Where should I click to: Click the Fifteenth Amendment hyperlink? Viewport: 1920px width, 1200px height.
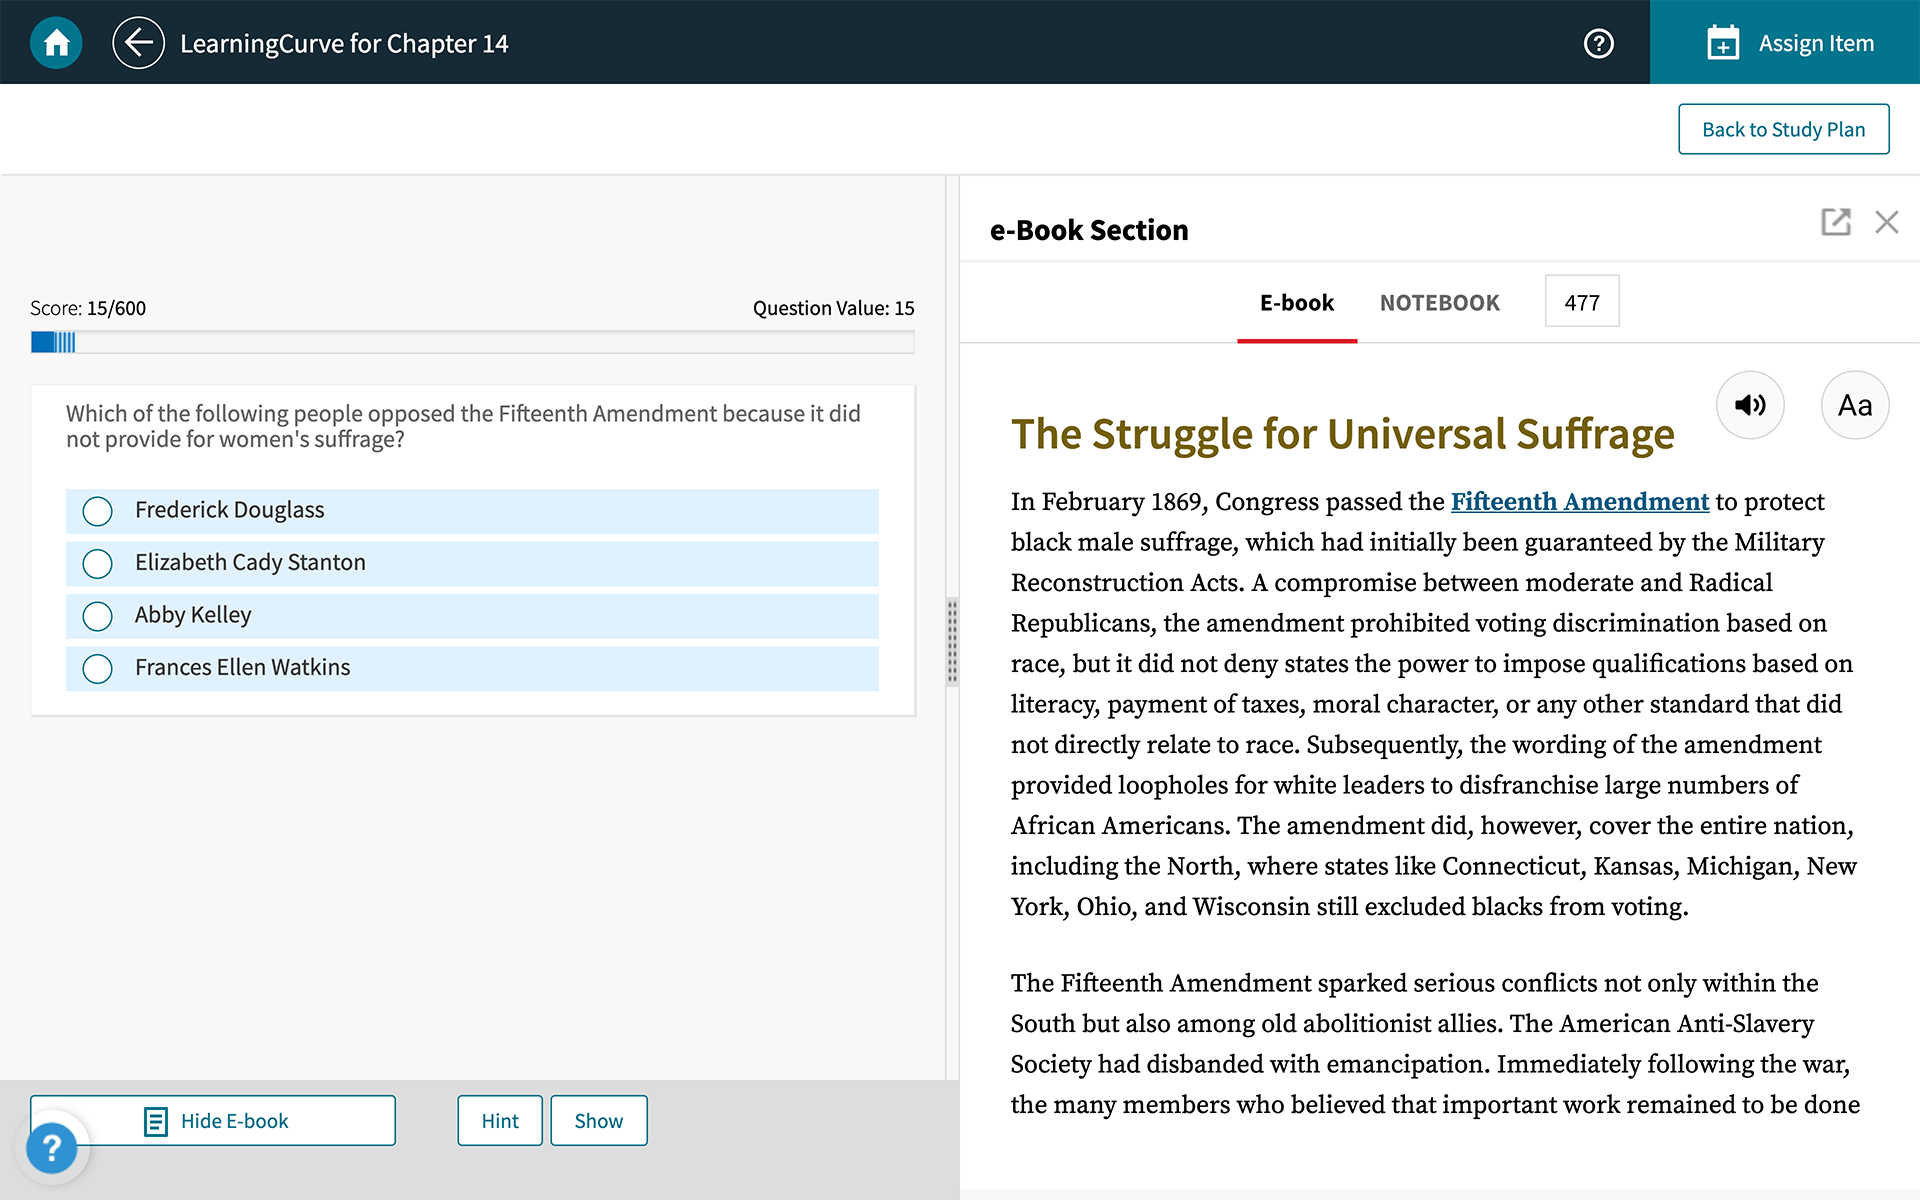click(1579, 500)
